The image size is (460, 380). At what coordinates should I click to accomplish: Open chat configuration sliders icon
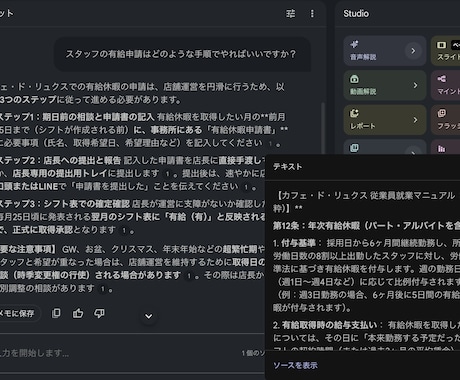point(290,14)
